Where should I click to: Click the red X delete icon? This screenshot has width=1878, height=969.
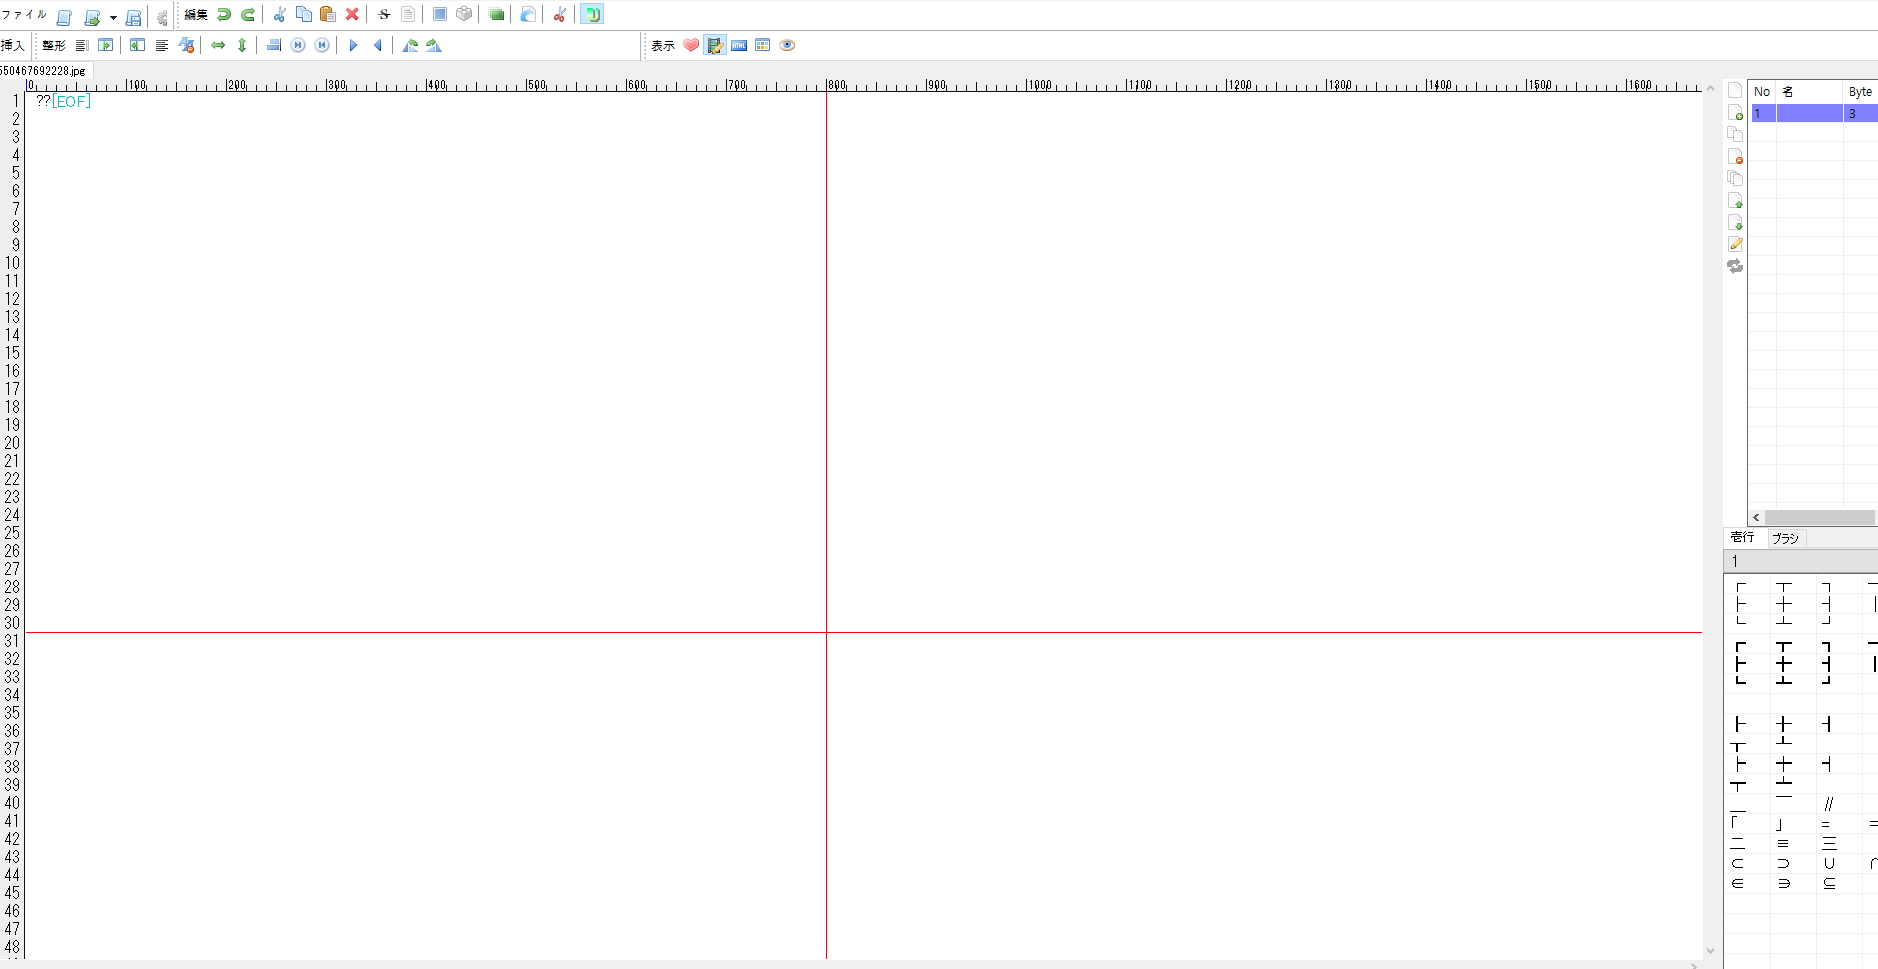click(352, 14)
